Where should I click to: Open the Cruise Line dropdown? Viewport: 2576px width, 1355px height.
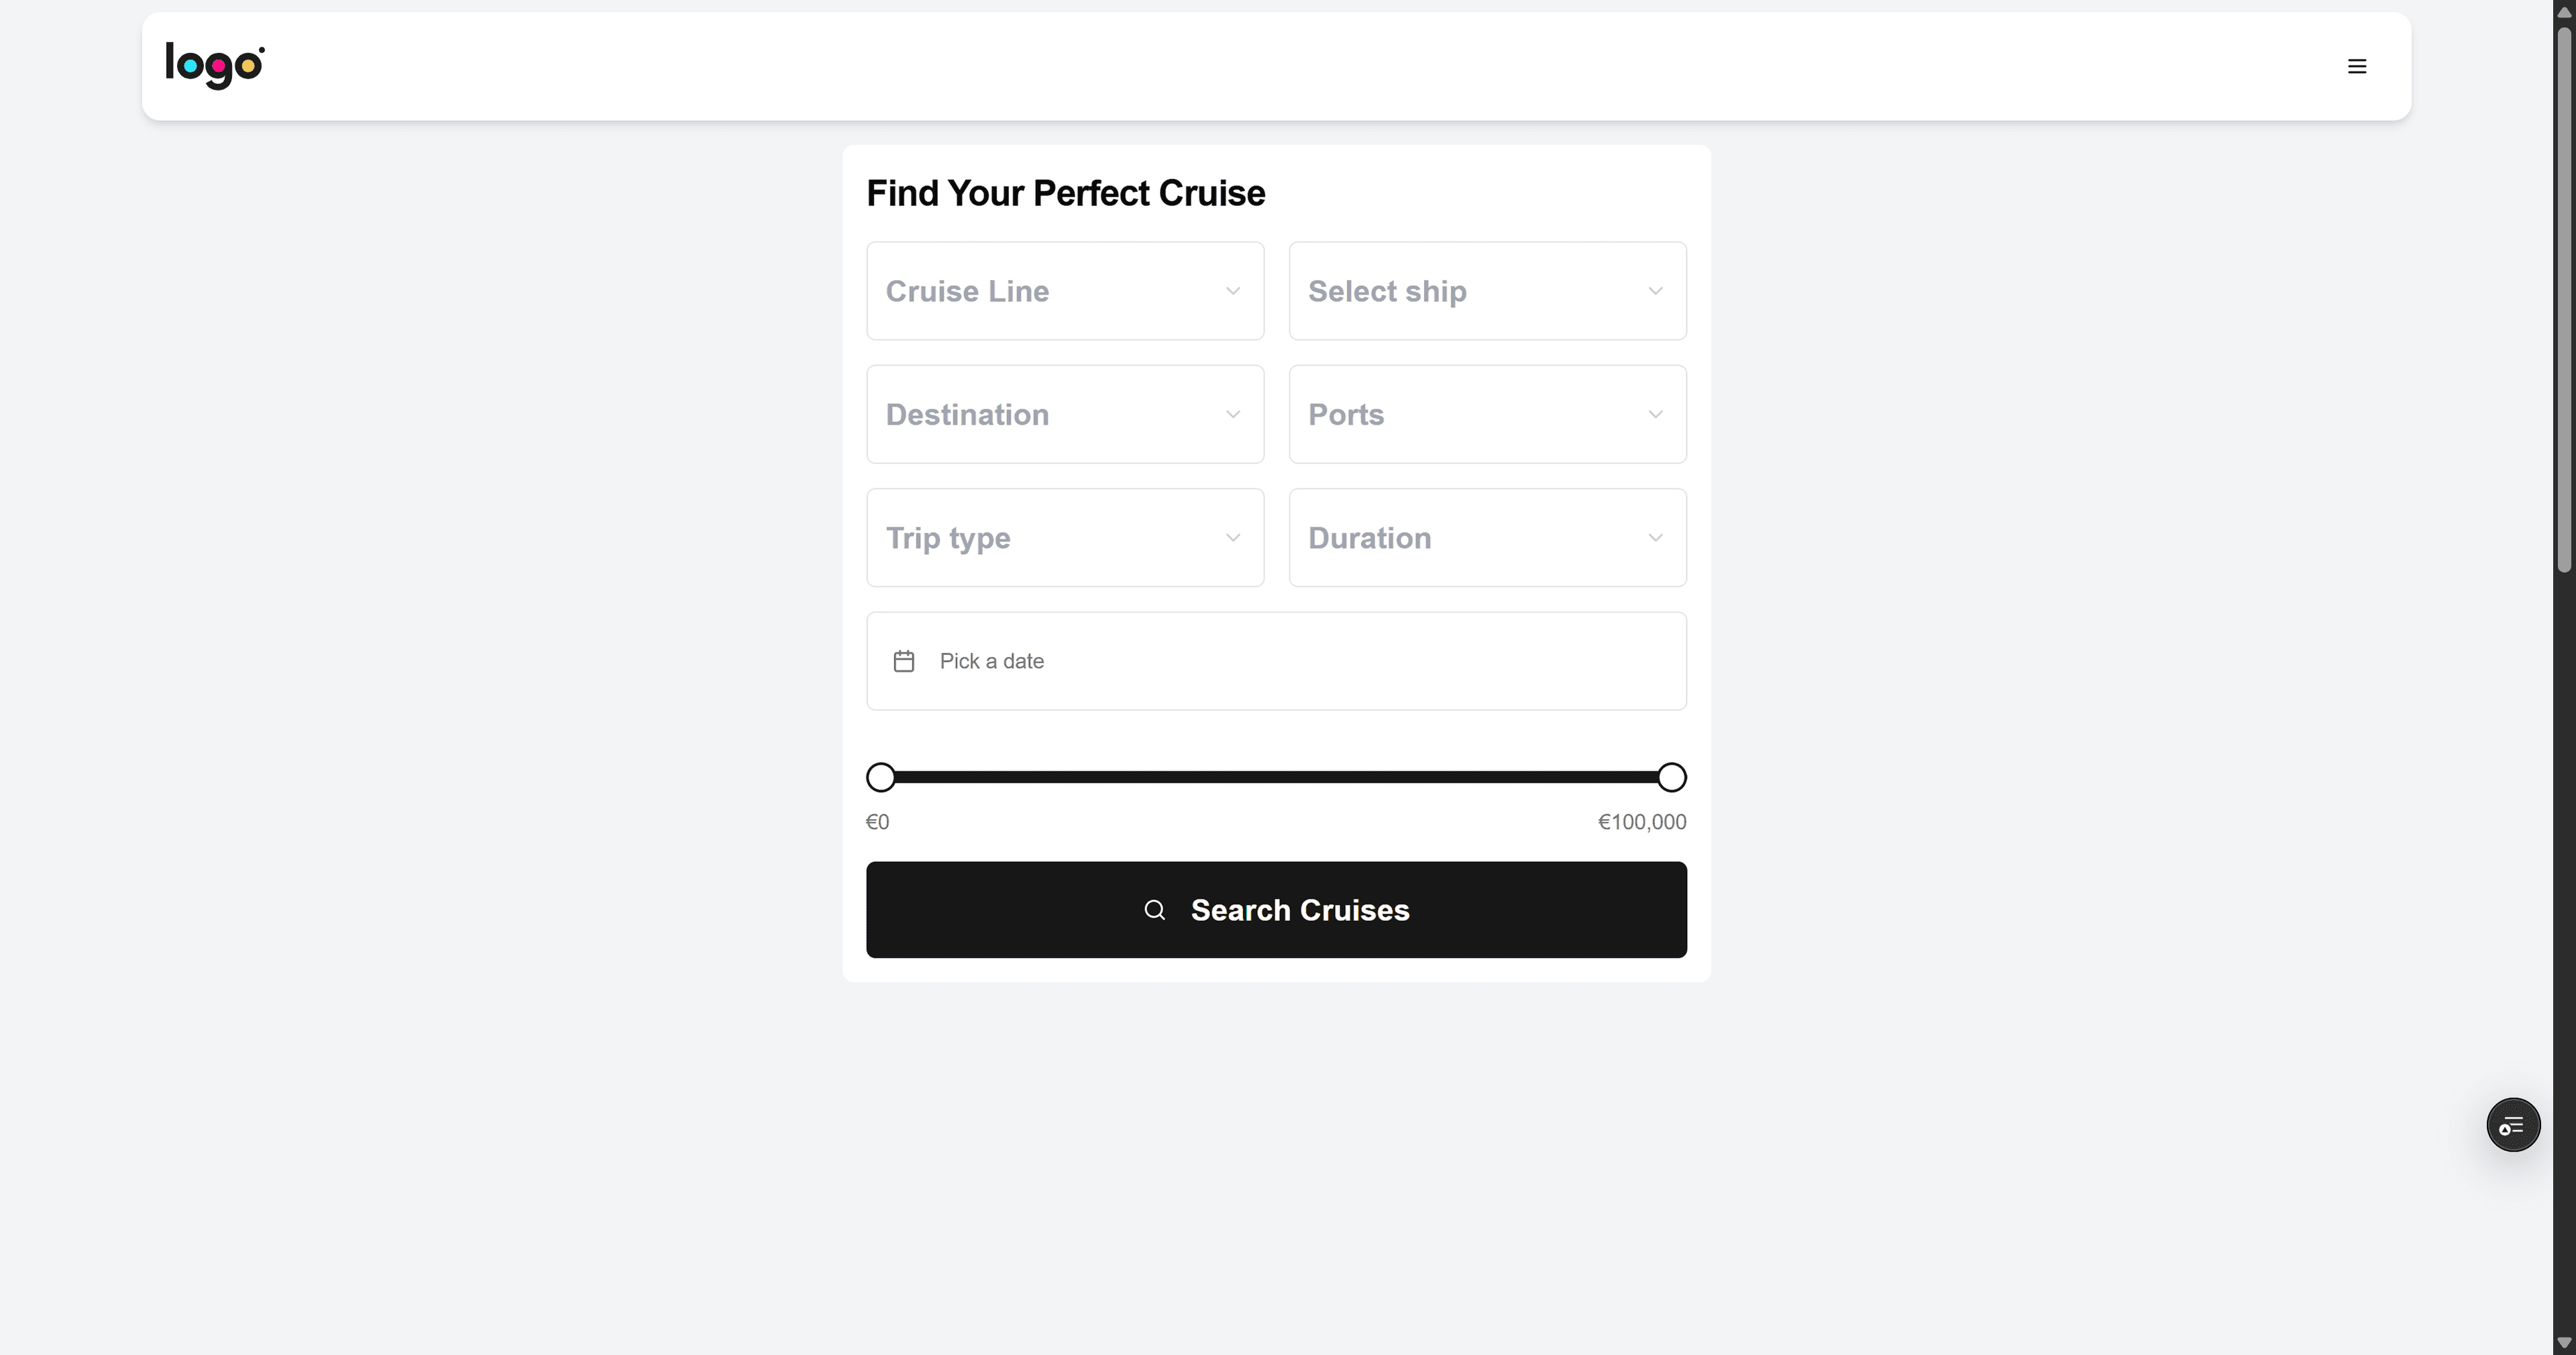coord(1064,291)
